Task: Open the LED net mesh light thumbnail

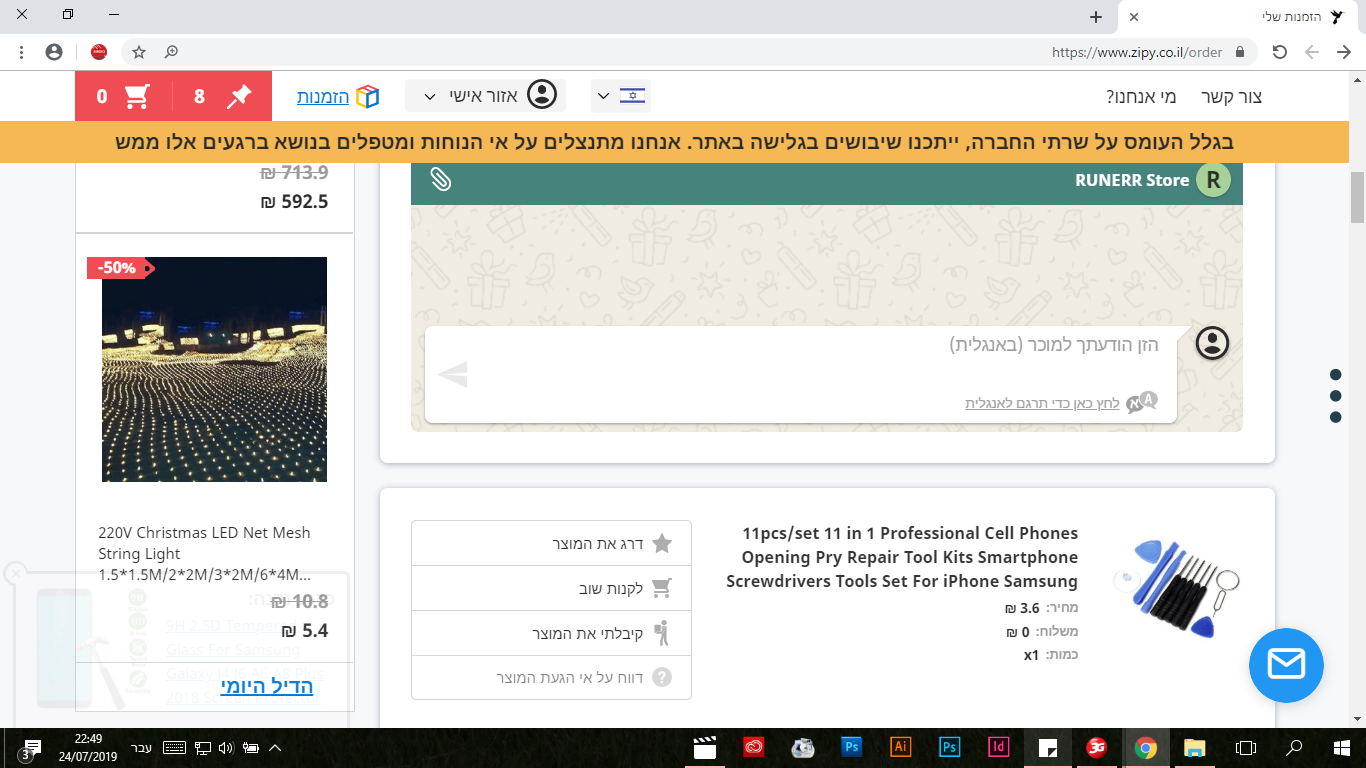Action: click(214, 369)
